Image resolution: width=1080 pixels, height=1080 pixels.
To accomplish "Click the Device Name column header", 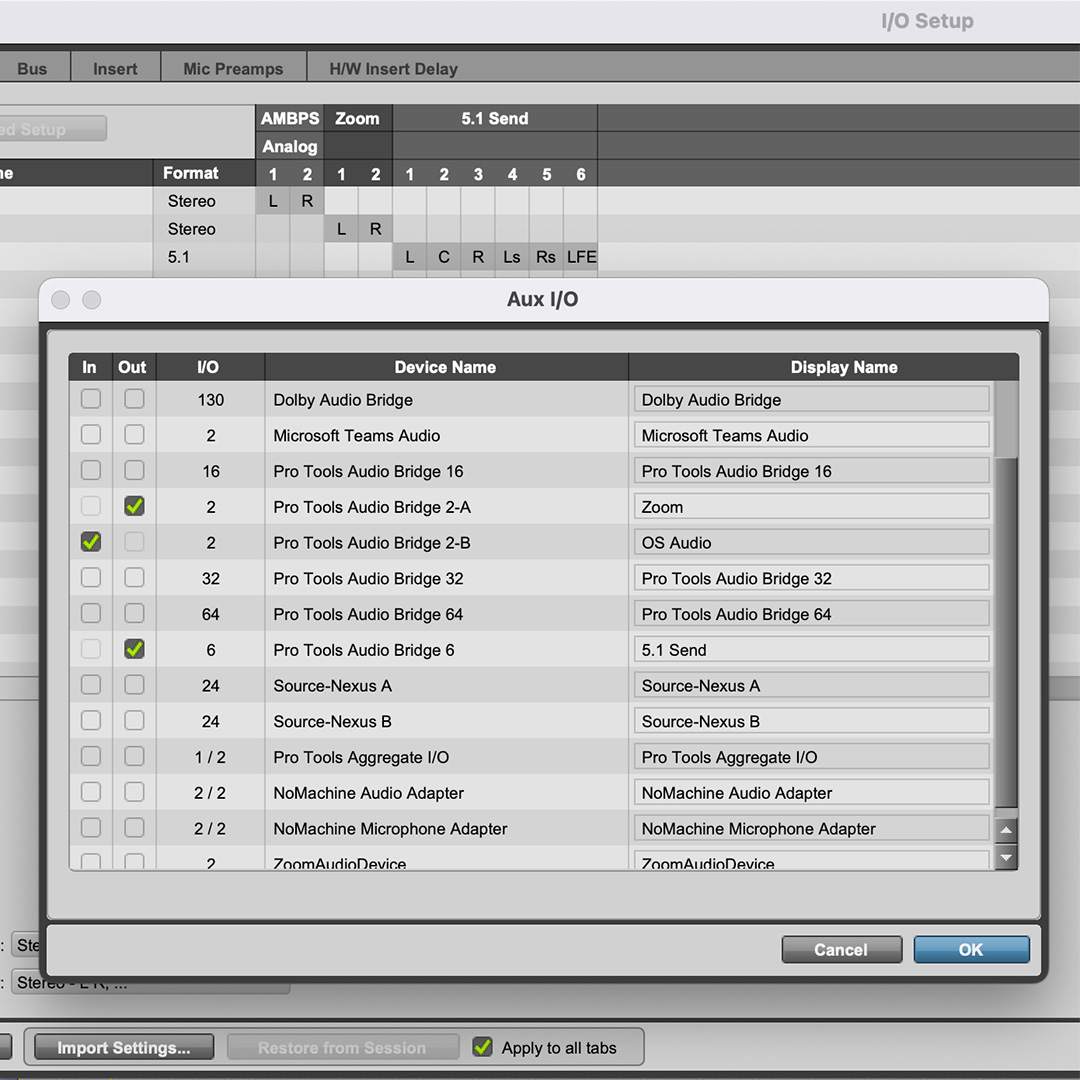I will 445,367.
